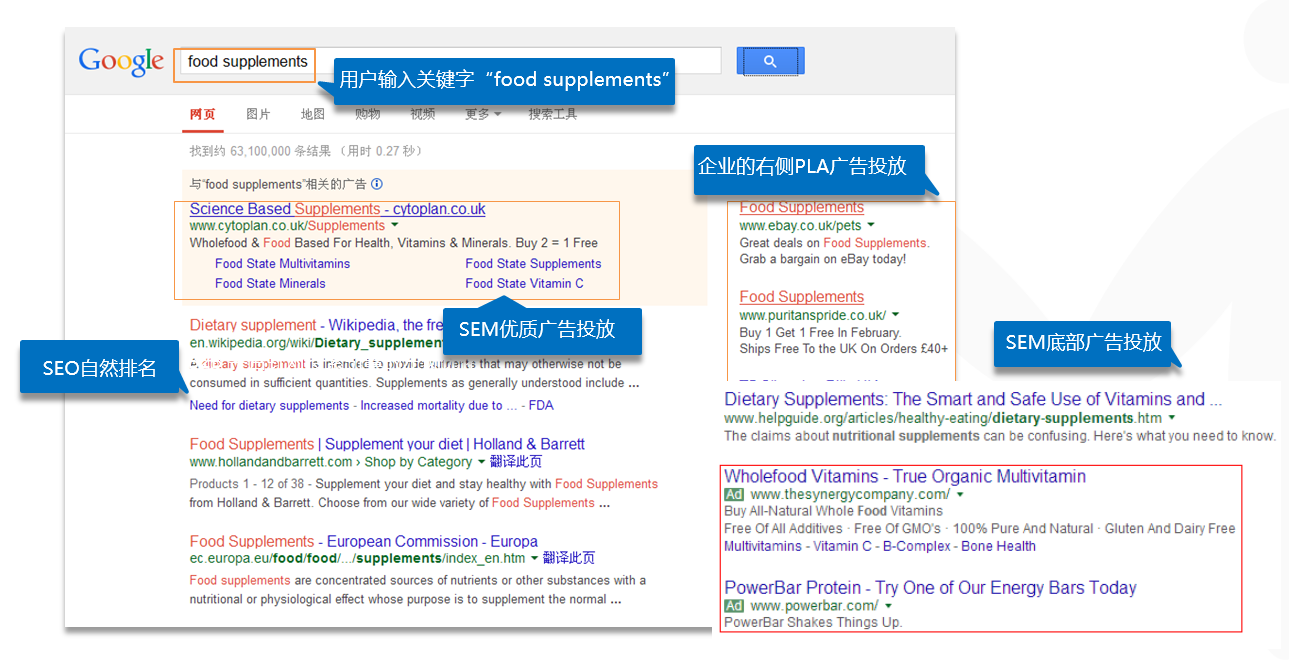Image resolution: width=1289 pixels, height=662 pixels.
Task: Select the 网页 tab
Action: (202, 115)
